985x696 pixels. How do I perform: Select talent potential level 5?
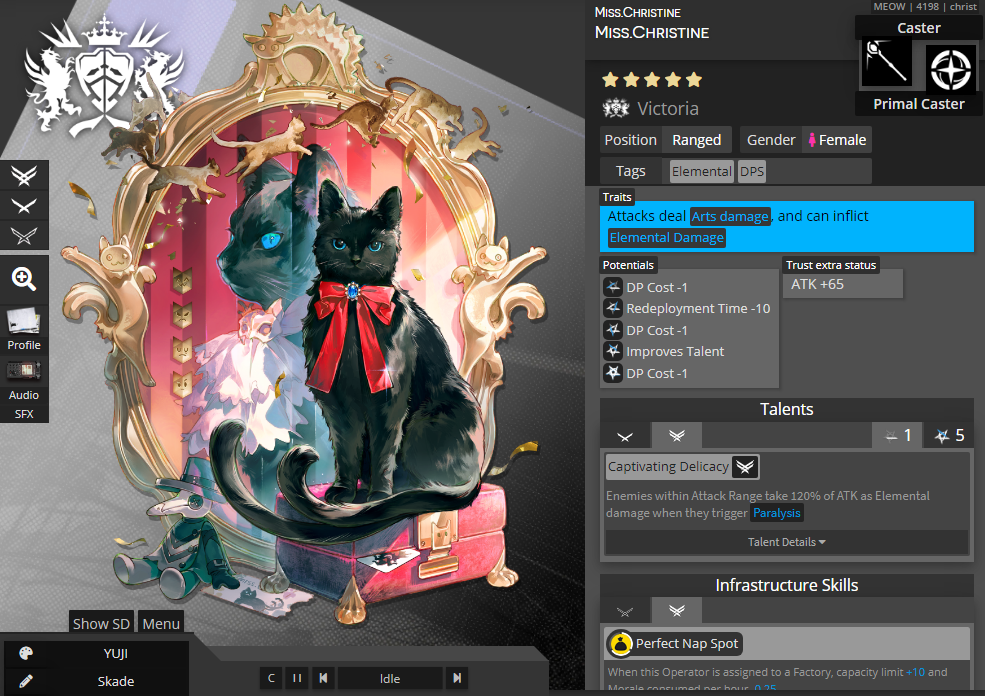(949, 435)
